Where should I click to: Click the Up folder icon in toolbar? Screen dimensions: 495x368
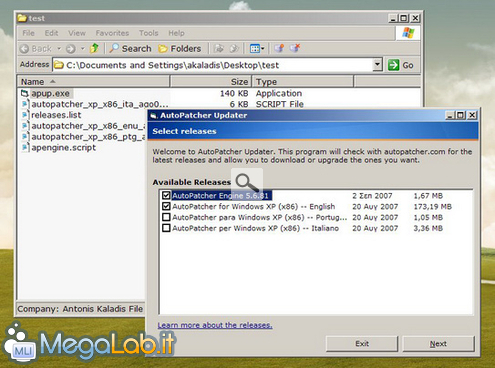tap(95, 48)
